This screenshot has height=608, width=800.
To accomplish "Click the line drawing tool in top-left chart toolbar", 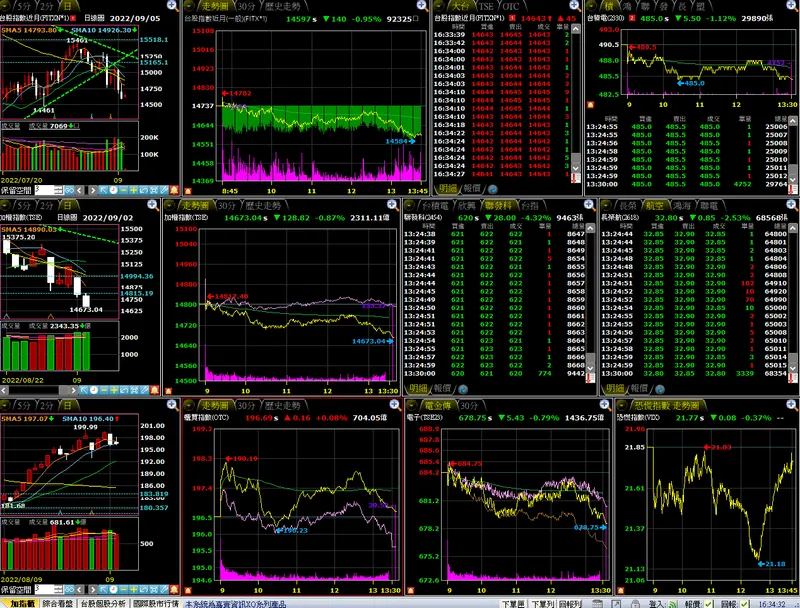I will 164,190.
